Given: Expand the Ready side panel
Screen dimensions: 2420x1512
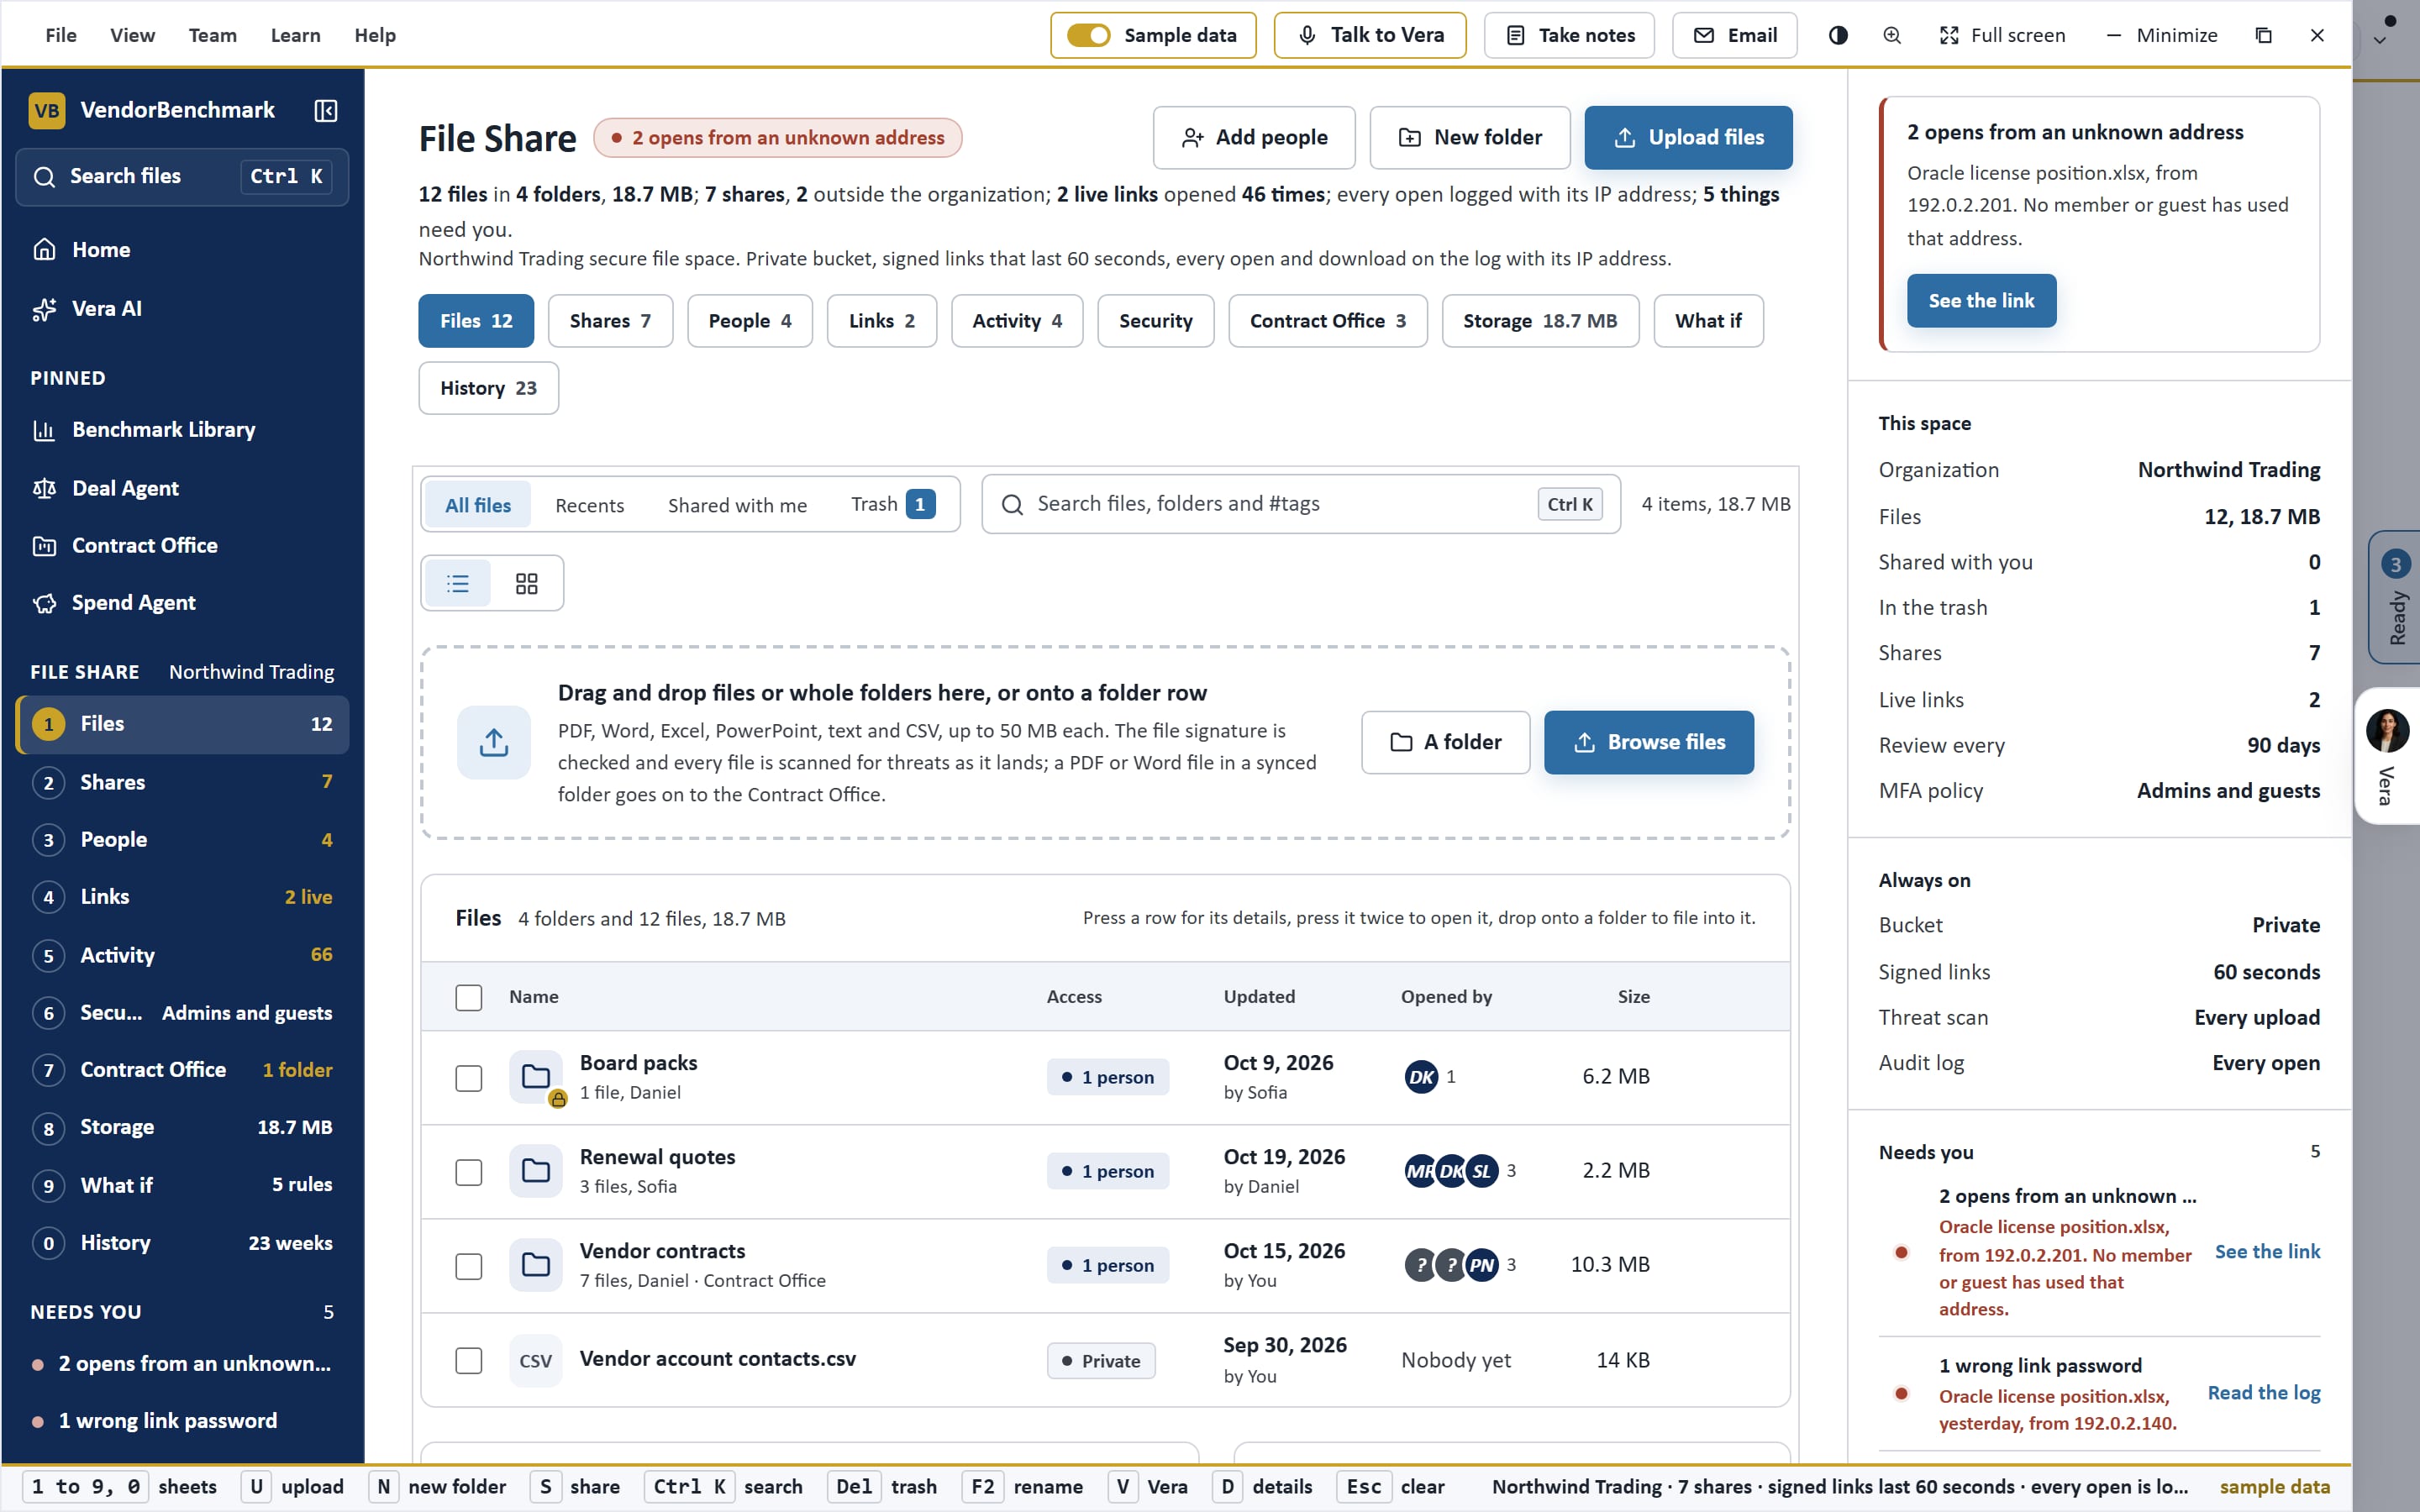Looking at the screenshot, I should tap(2395, 597).
